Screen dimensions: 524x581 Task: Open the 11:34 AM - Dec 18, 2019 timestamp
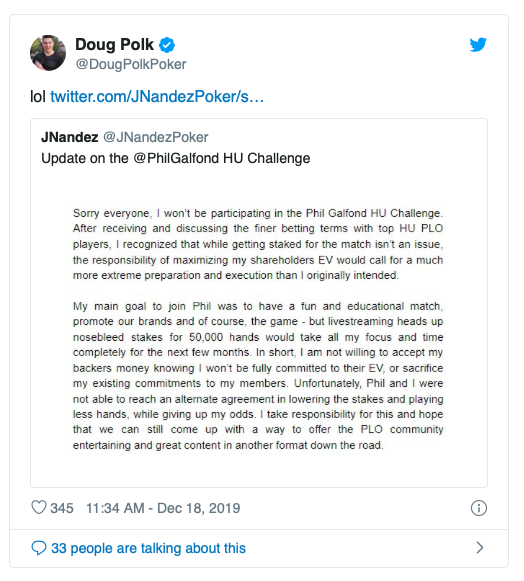coord(163,508)
